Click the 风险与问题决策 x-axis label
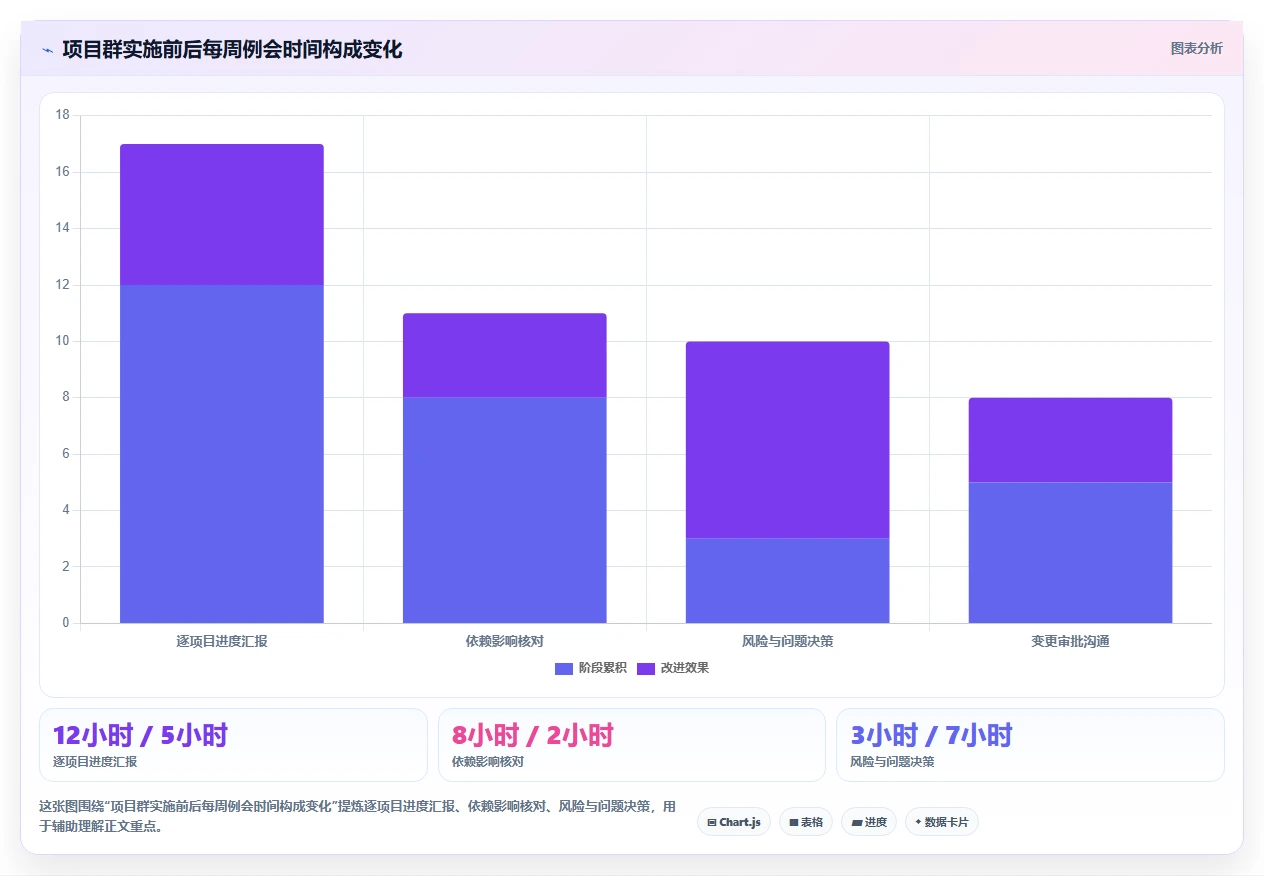The image size is (1264, 876). click(788, 641)
